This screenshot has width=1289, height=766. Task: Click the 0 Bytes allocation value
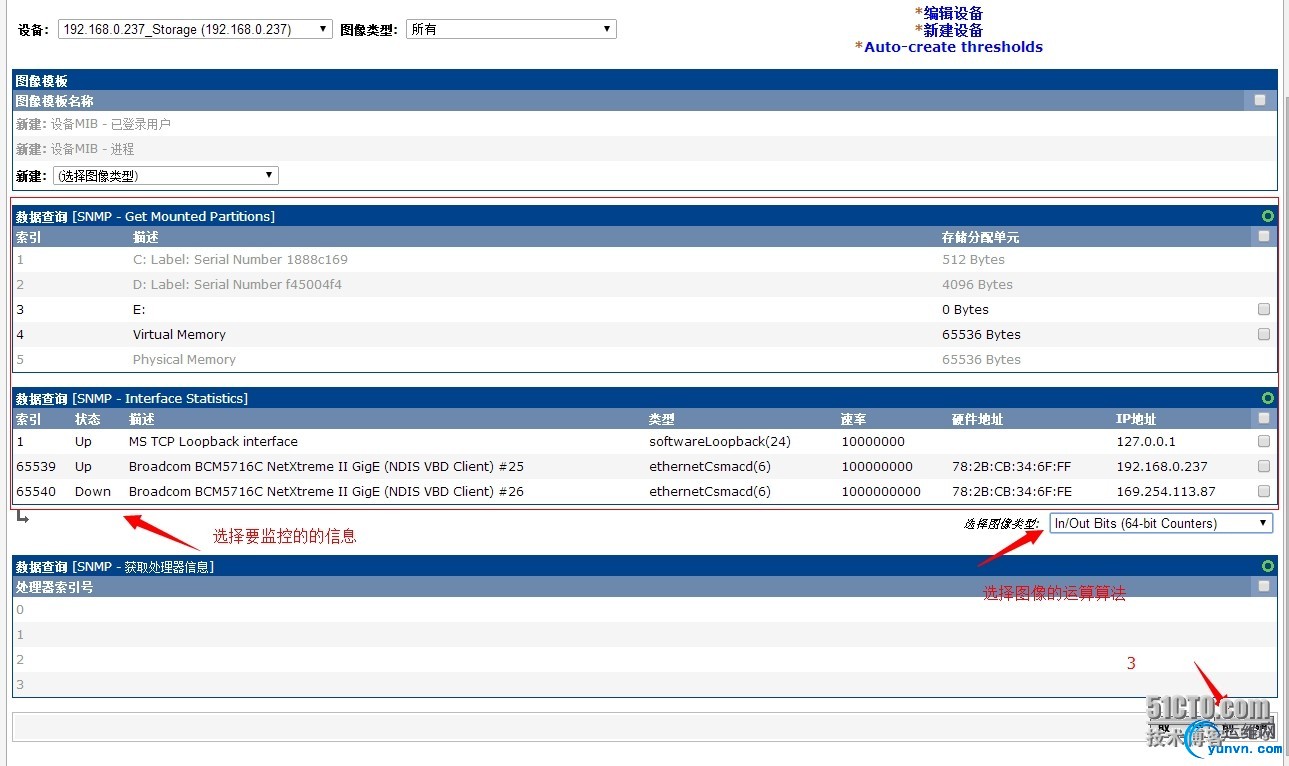point(965,309)
